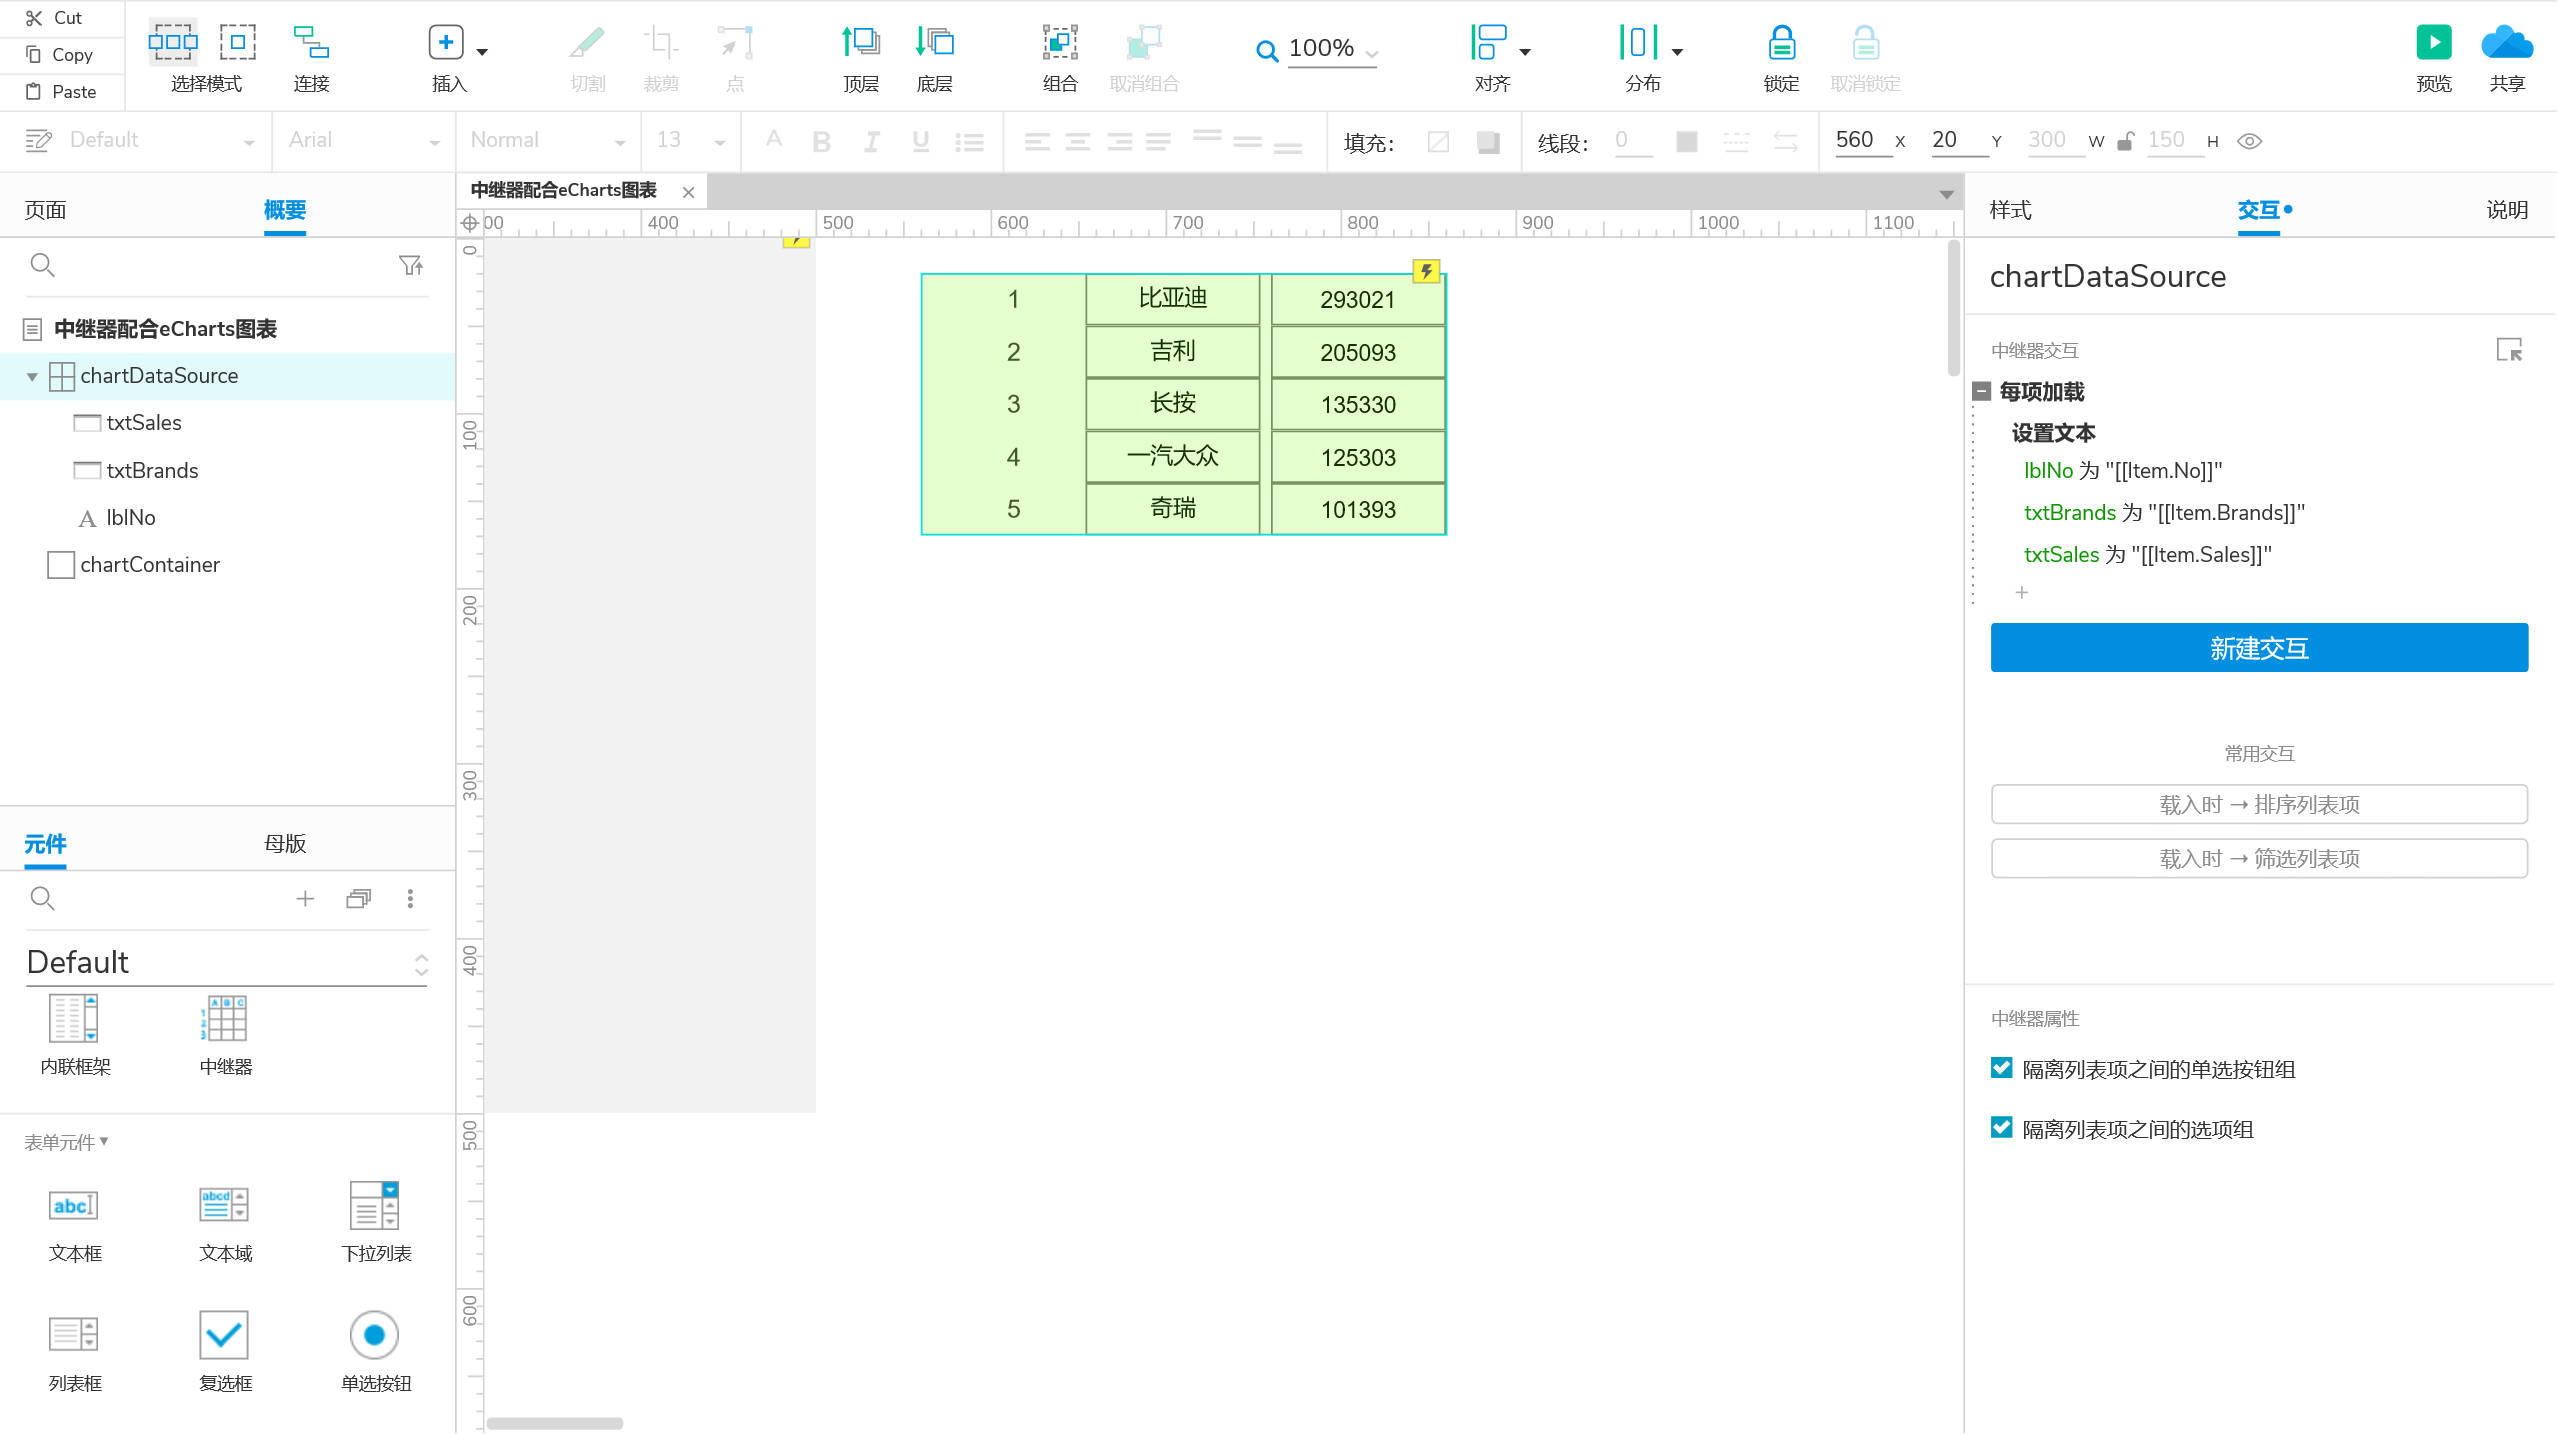Viewport: 2558px width, 1434px height.
Task: Select lblNo in the outline
Action: pos(131,518)
